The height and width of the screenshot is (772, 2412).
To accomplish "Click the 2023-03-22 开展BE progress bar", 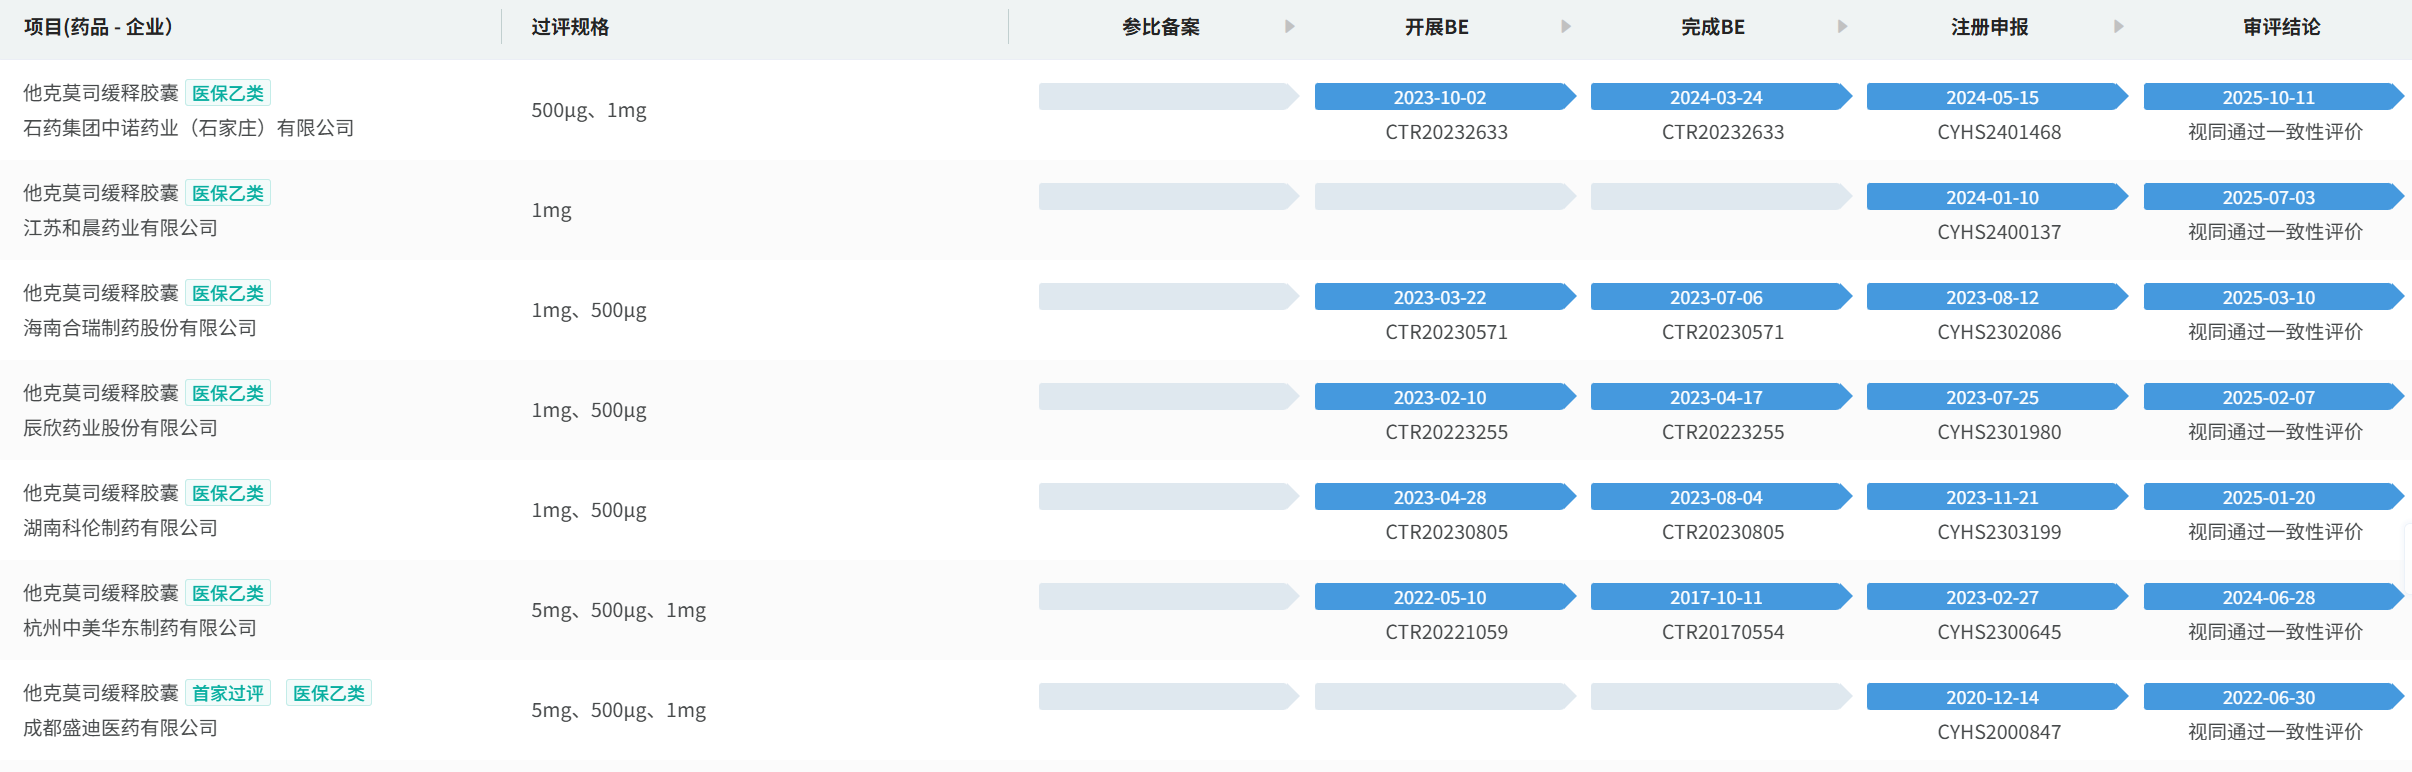I will click(x=1440, y=297).
